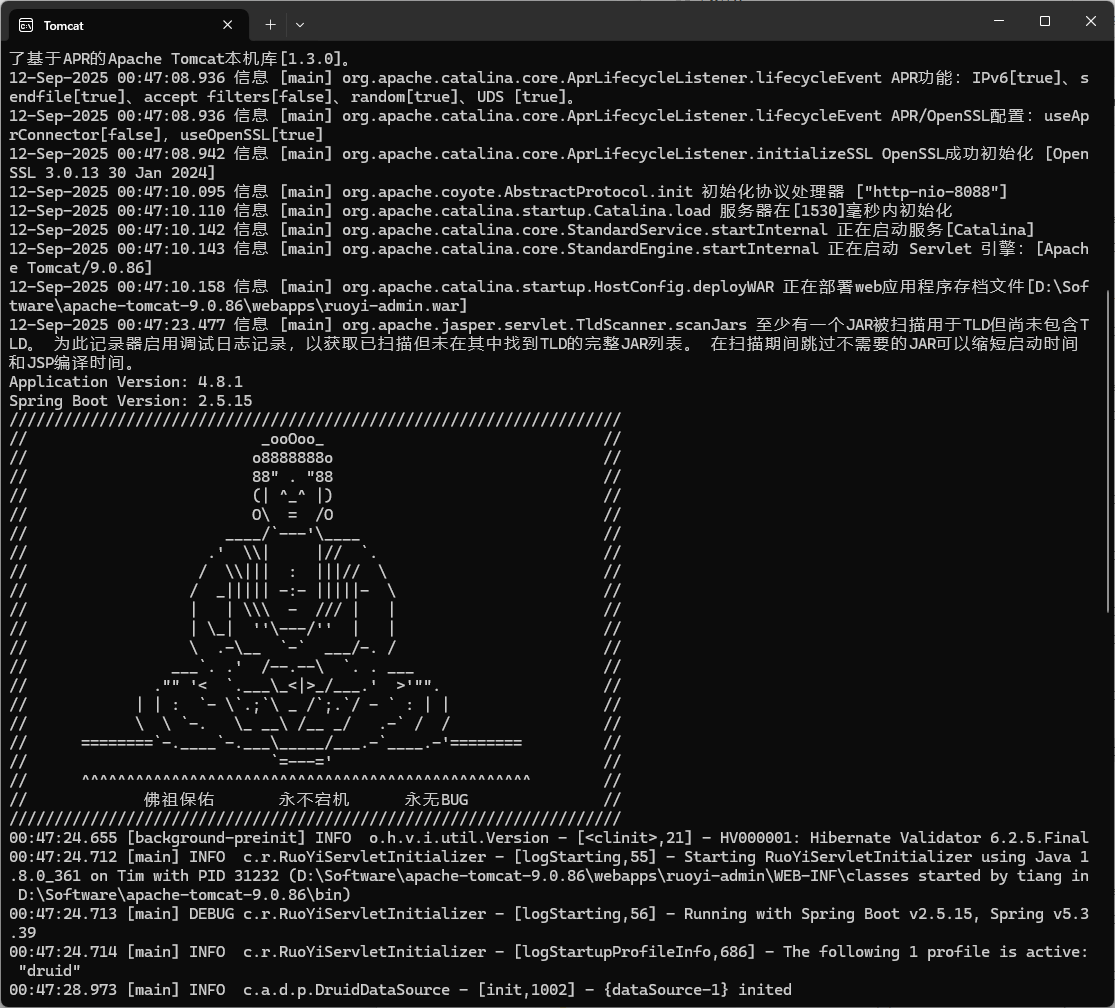Click the "佛祖保佑" banner text
The height and width of the screenshot is (1008, 1115).
[178, 800]
